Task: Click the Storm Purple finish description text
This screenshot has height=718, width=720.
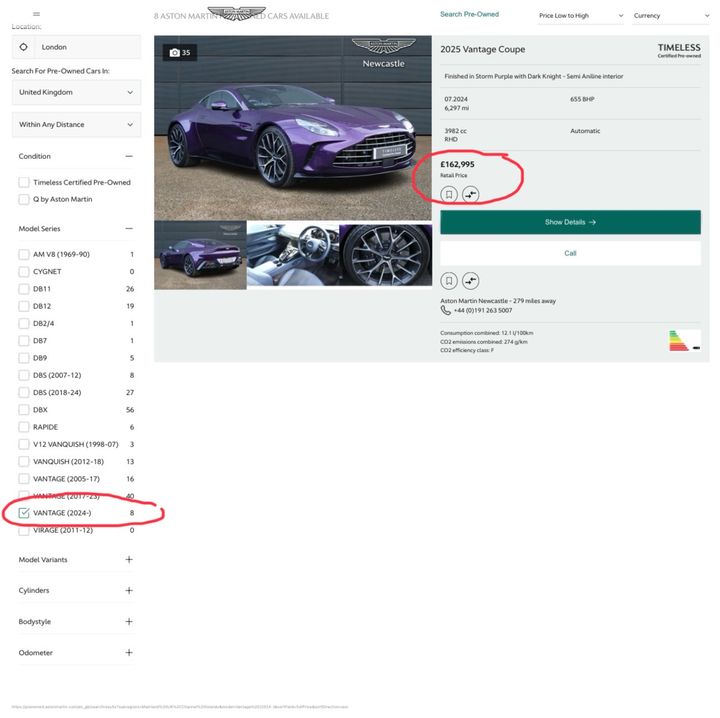Action: click(x=534, y=76)
